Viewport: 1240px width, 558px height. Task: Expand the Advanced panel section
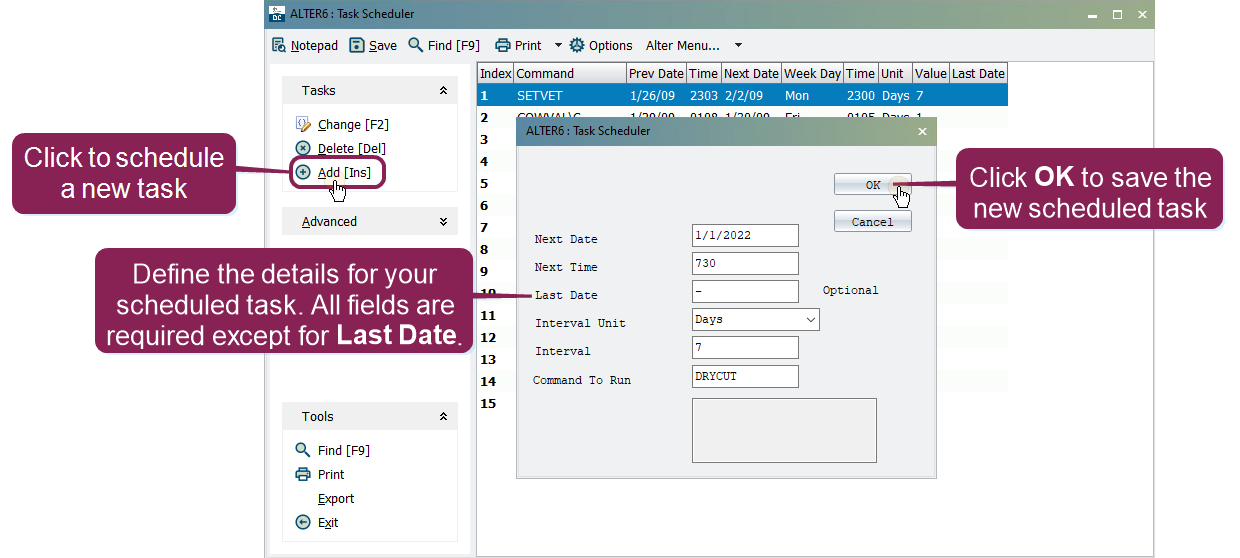coord(443,222)
